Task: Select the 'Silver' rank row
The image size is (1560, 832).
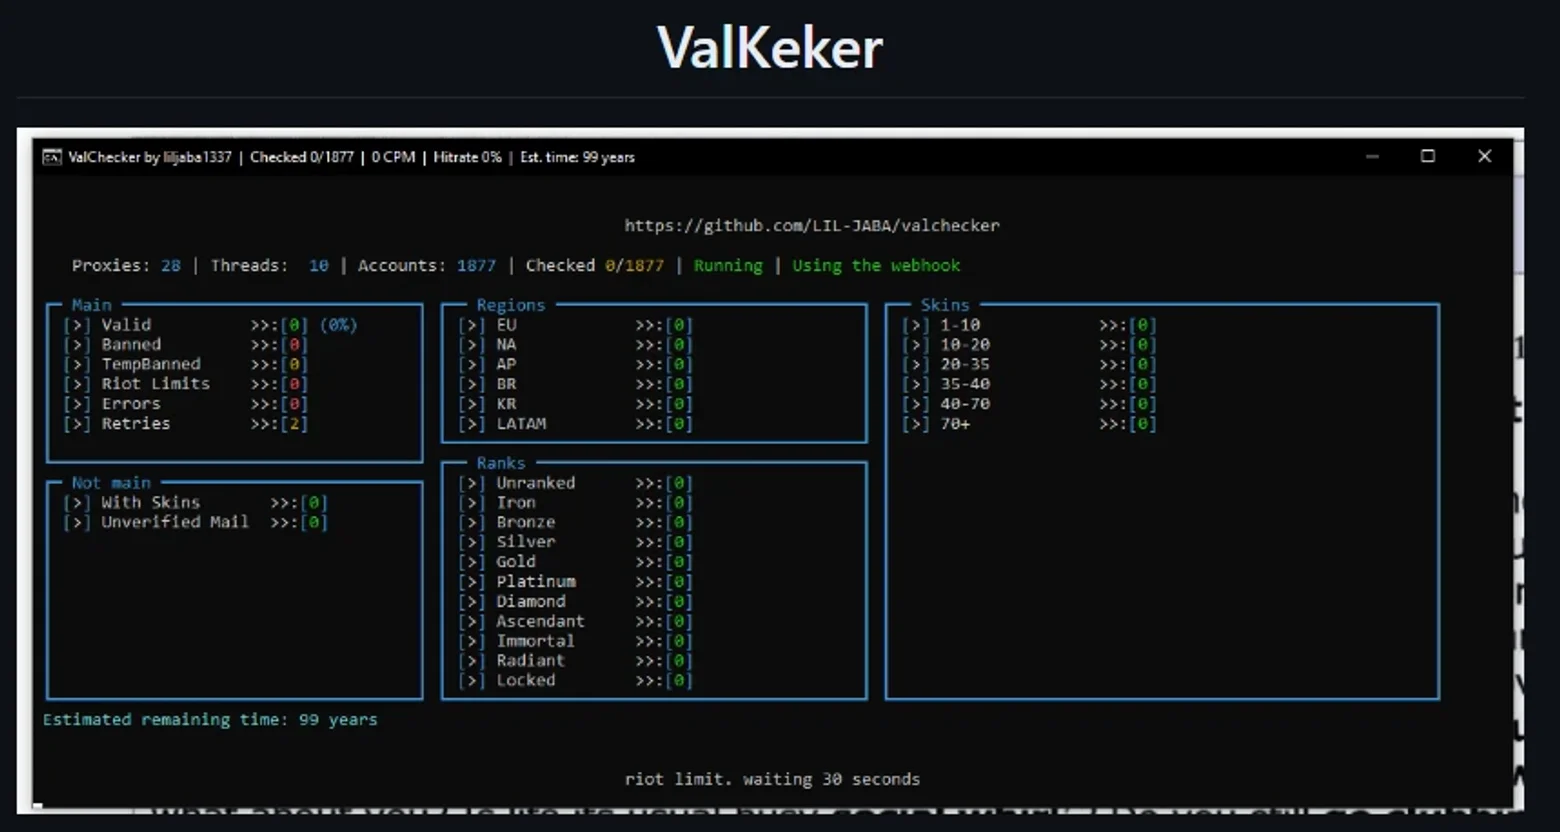Action: pos(575,542)
